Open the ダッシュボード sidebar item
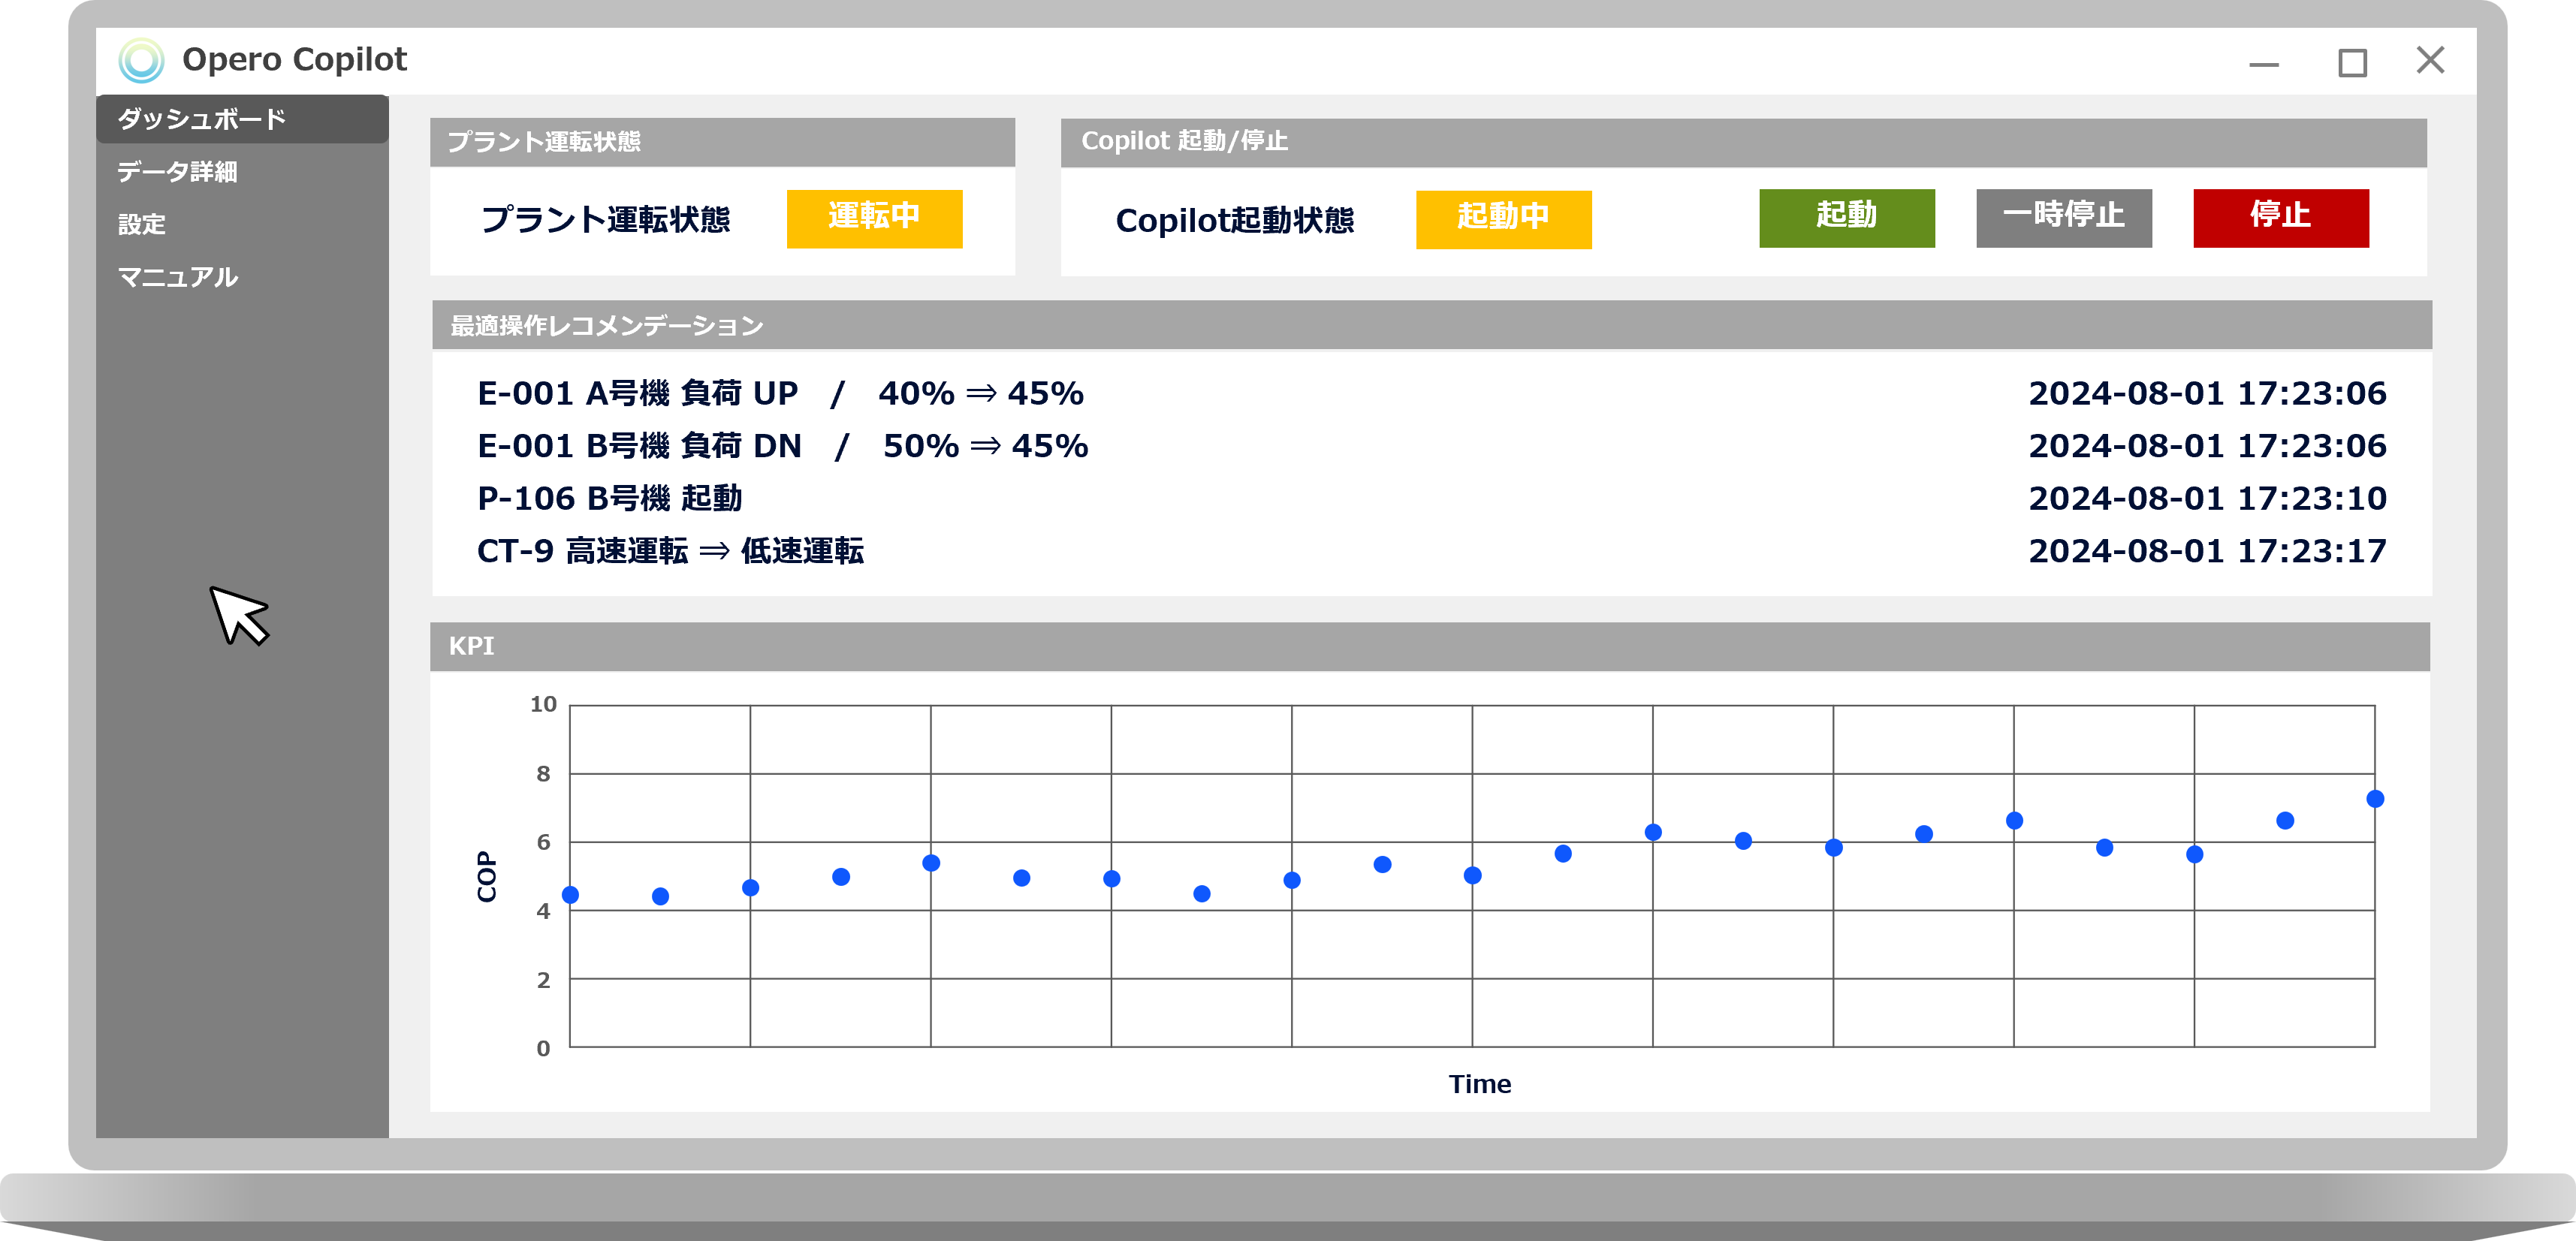The image size is (2576, 1241). [x=242, y=119]
